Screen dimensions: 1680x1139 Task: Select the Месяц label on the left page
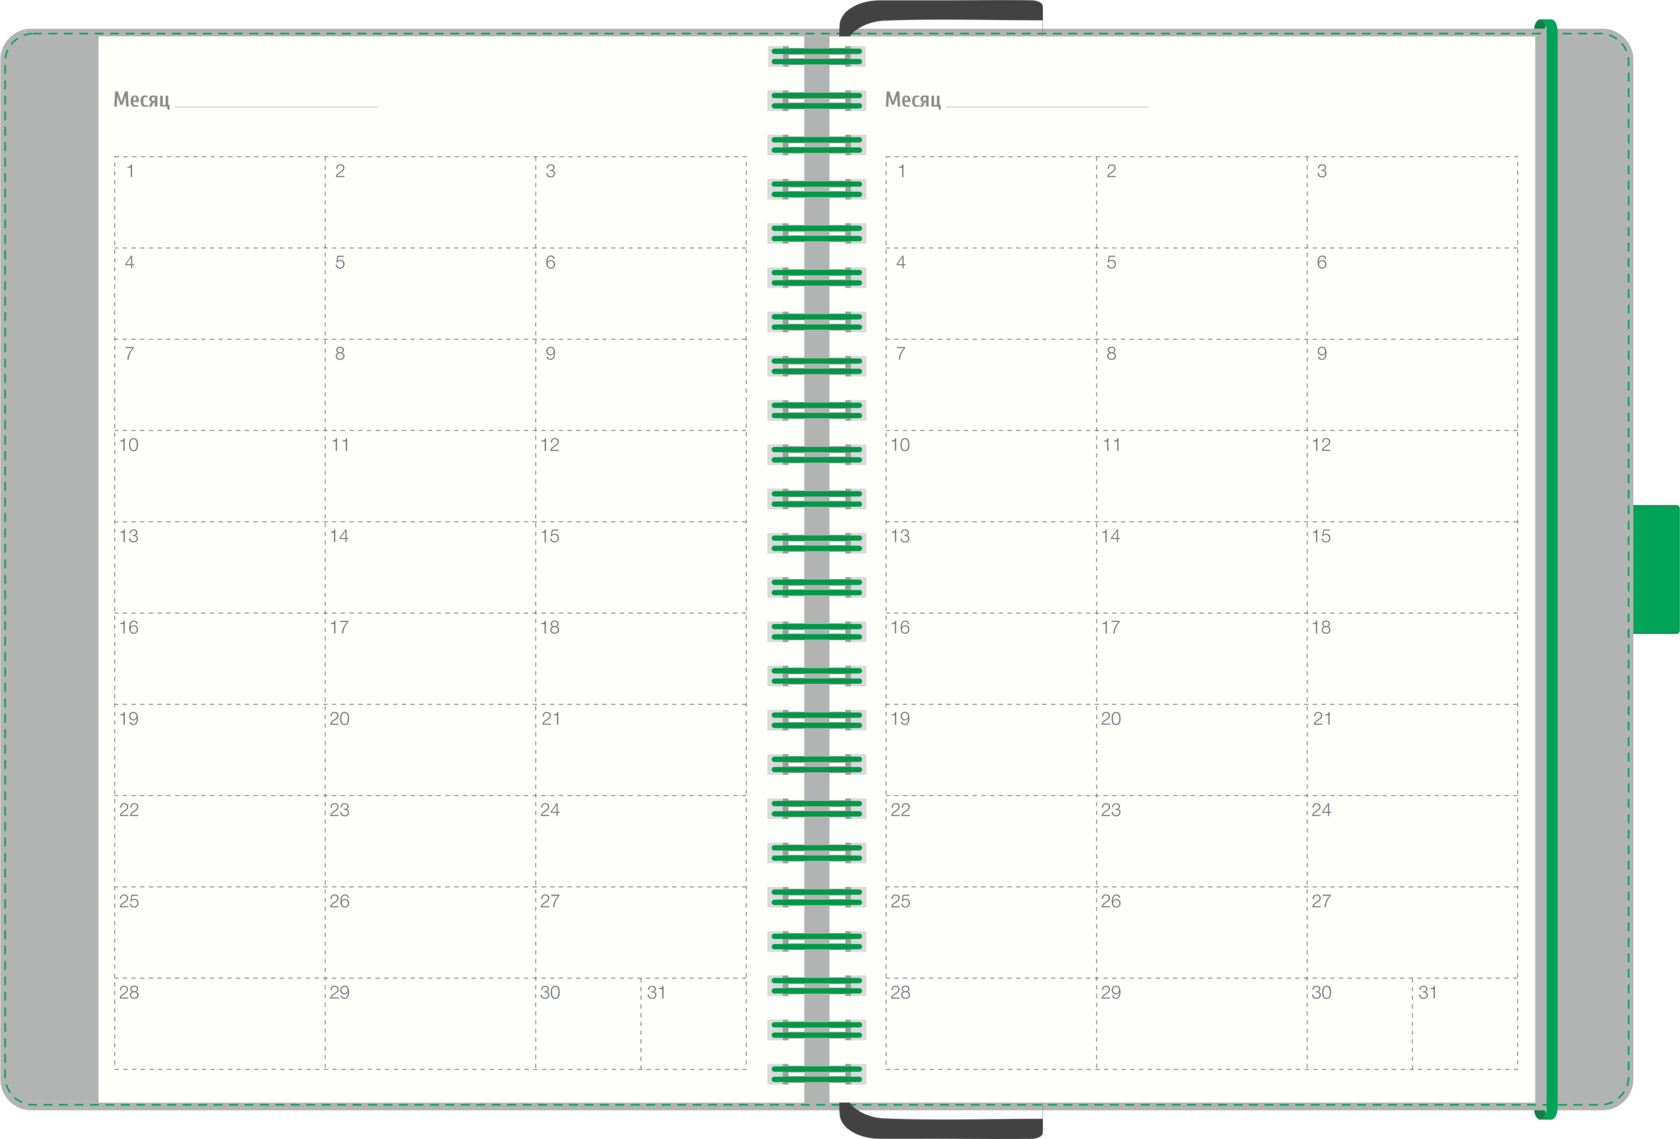click(x=141, y=99)
